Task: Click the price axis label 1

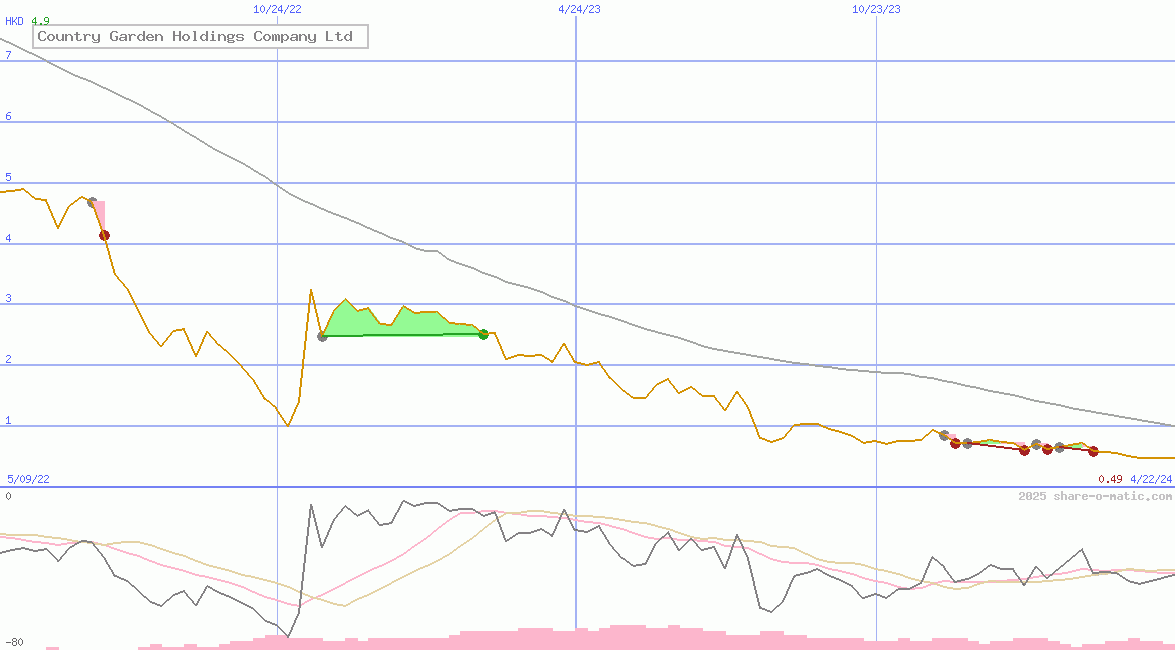Action: pyautogui.click(x=8, y=420)
